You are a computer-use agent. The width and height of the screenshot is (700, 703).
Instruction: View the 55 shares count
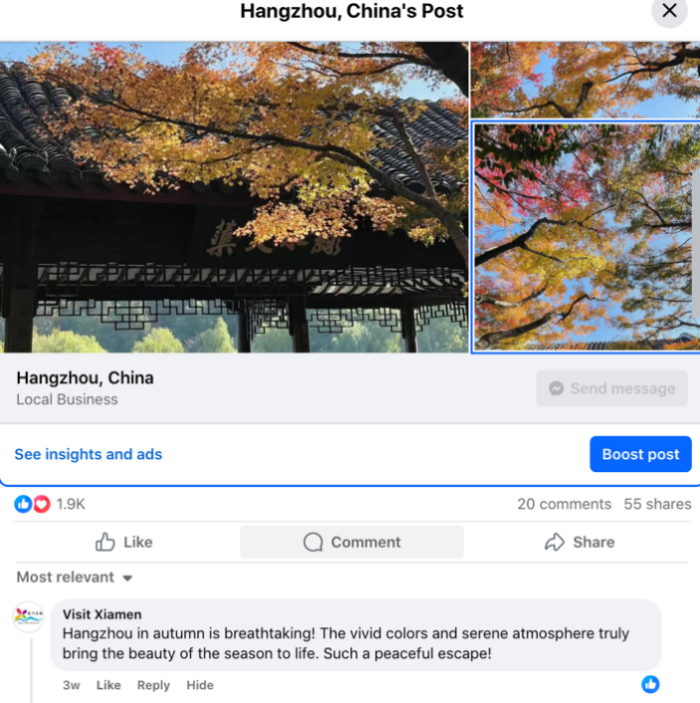(657, 504)
